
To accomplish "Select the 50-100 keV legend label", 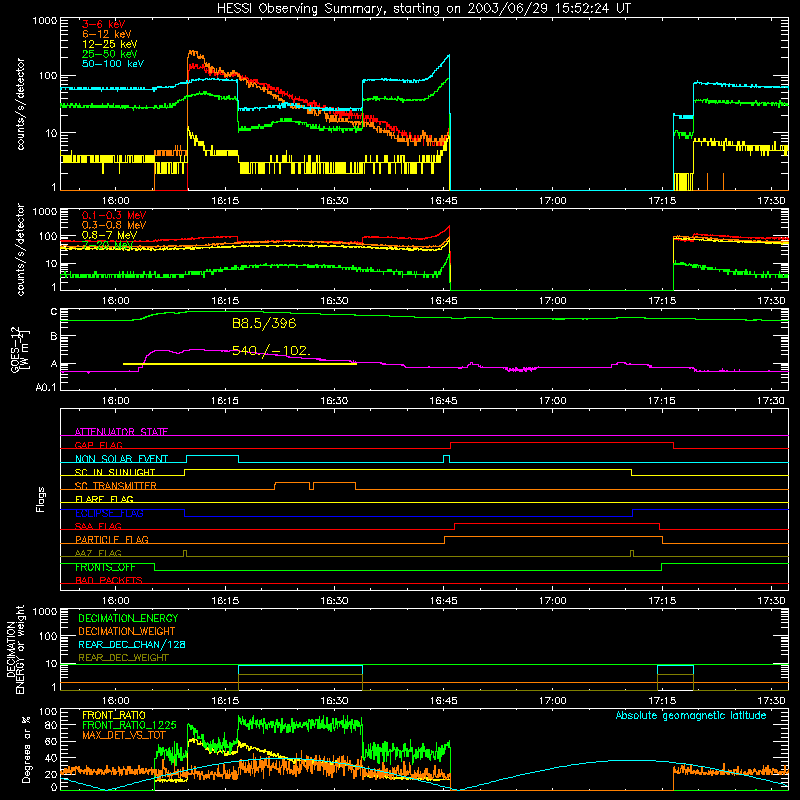I will pyautogui.click(x=113, y=64).
